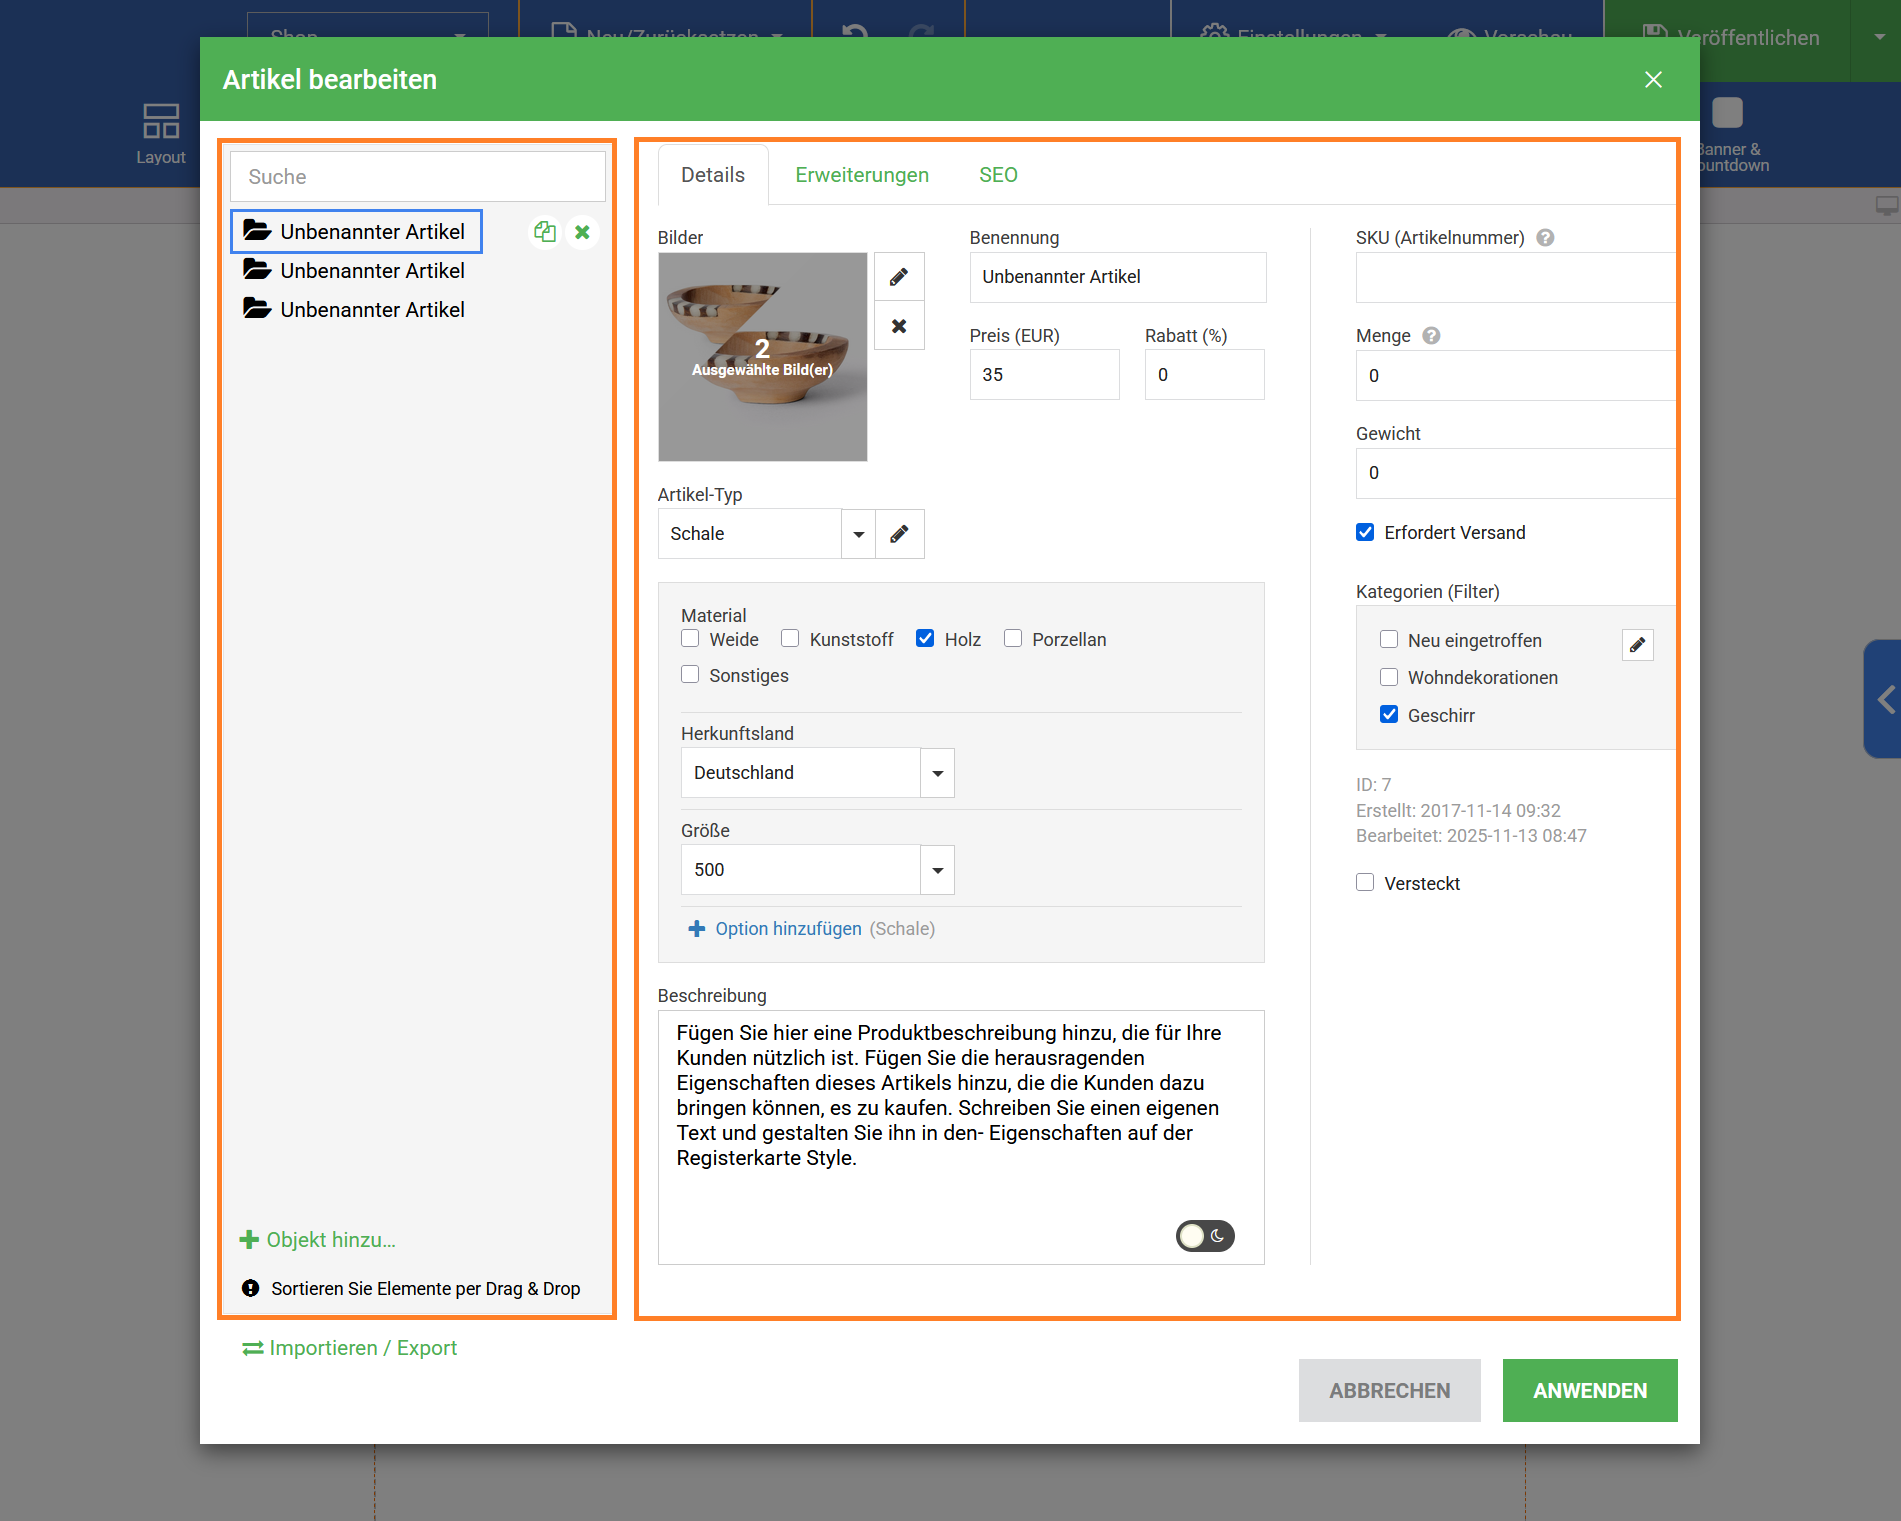Viewport: 1901px width, 1521px height.
Task: Click the Menge help question mark
Action: pos(1431,336)
